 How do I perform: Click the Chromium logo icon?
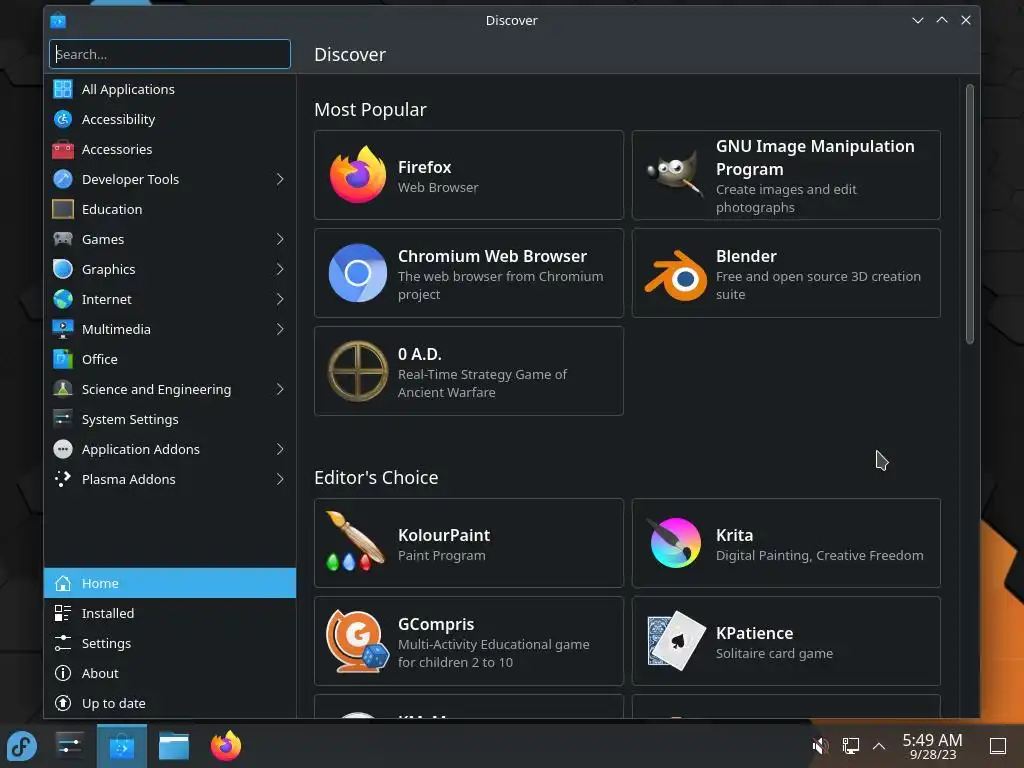(x=357, y=273)
